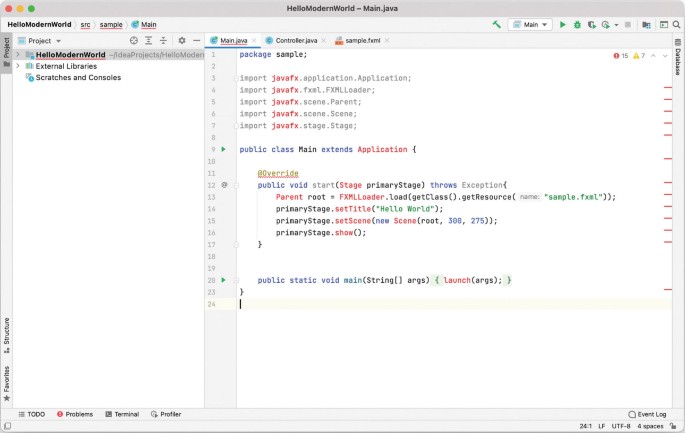Click the "Hello World" string in the code

[x=405, y=209]
